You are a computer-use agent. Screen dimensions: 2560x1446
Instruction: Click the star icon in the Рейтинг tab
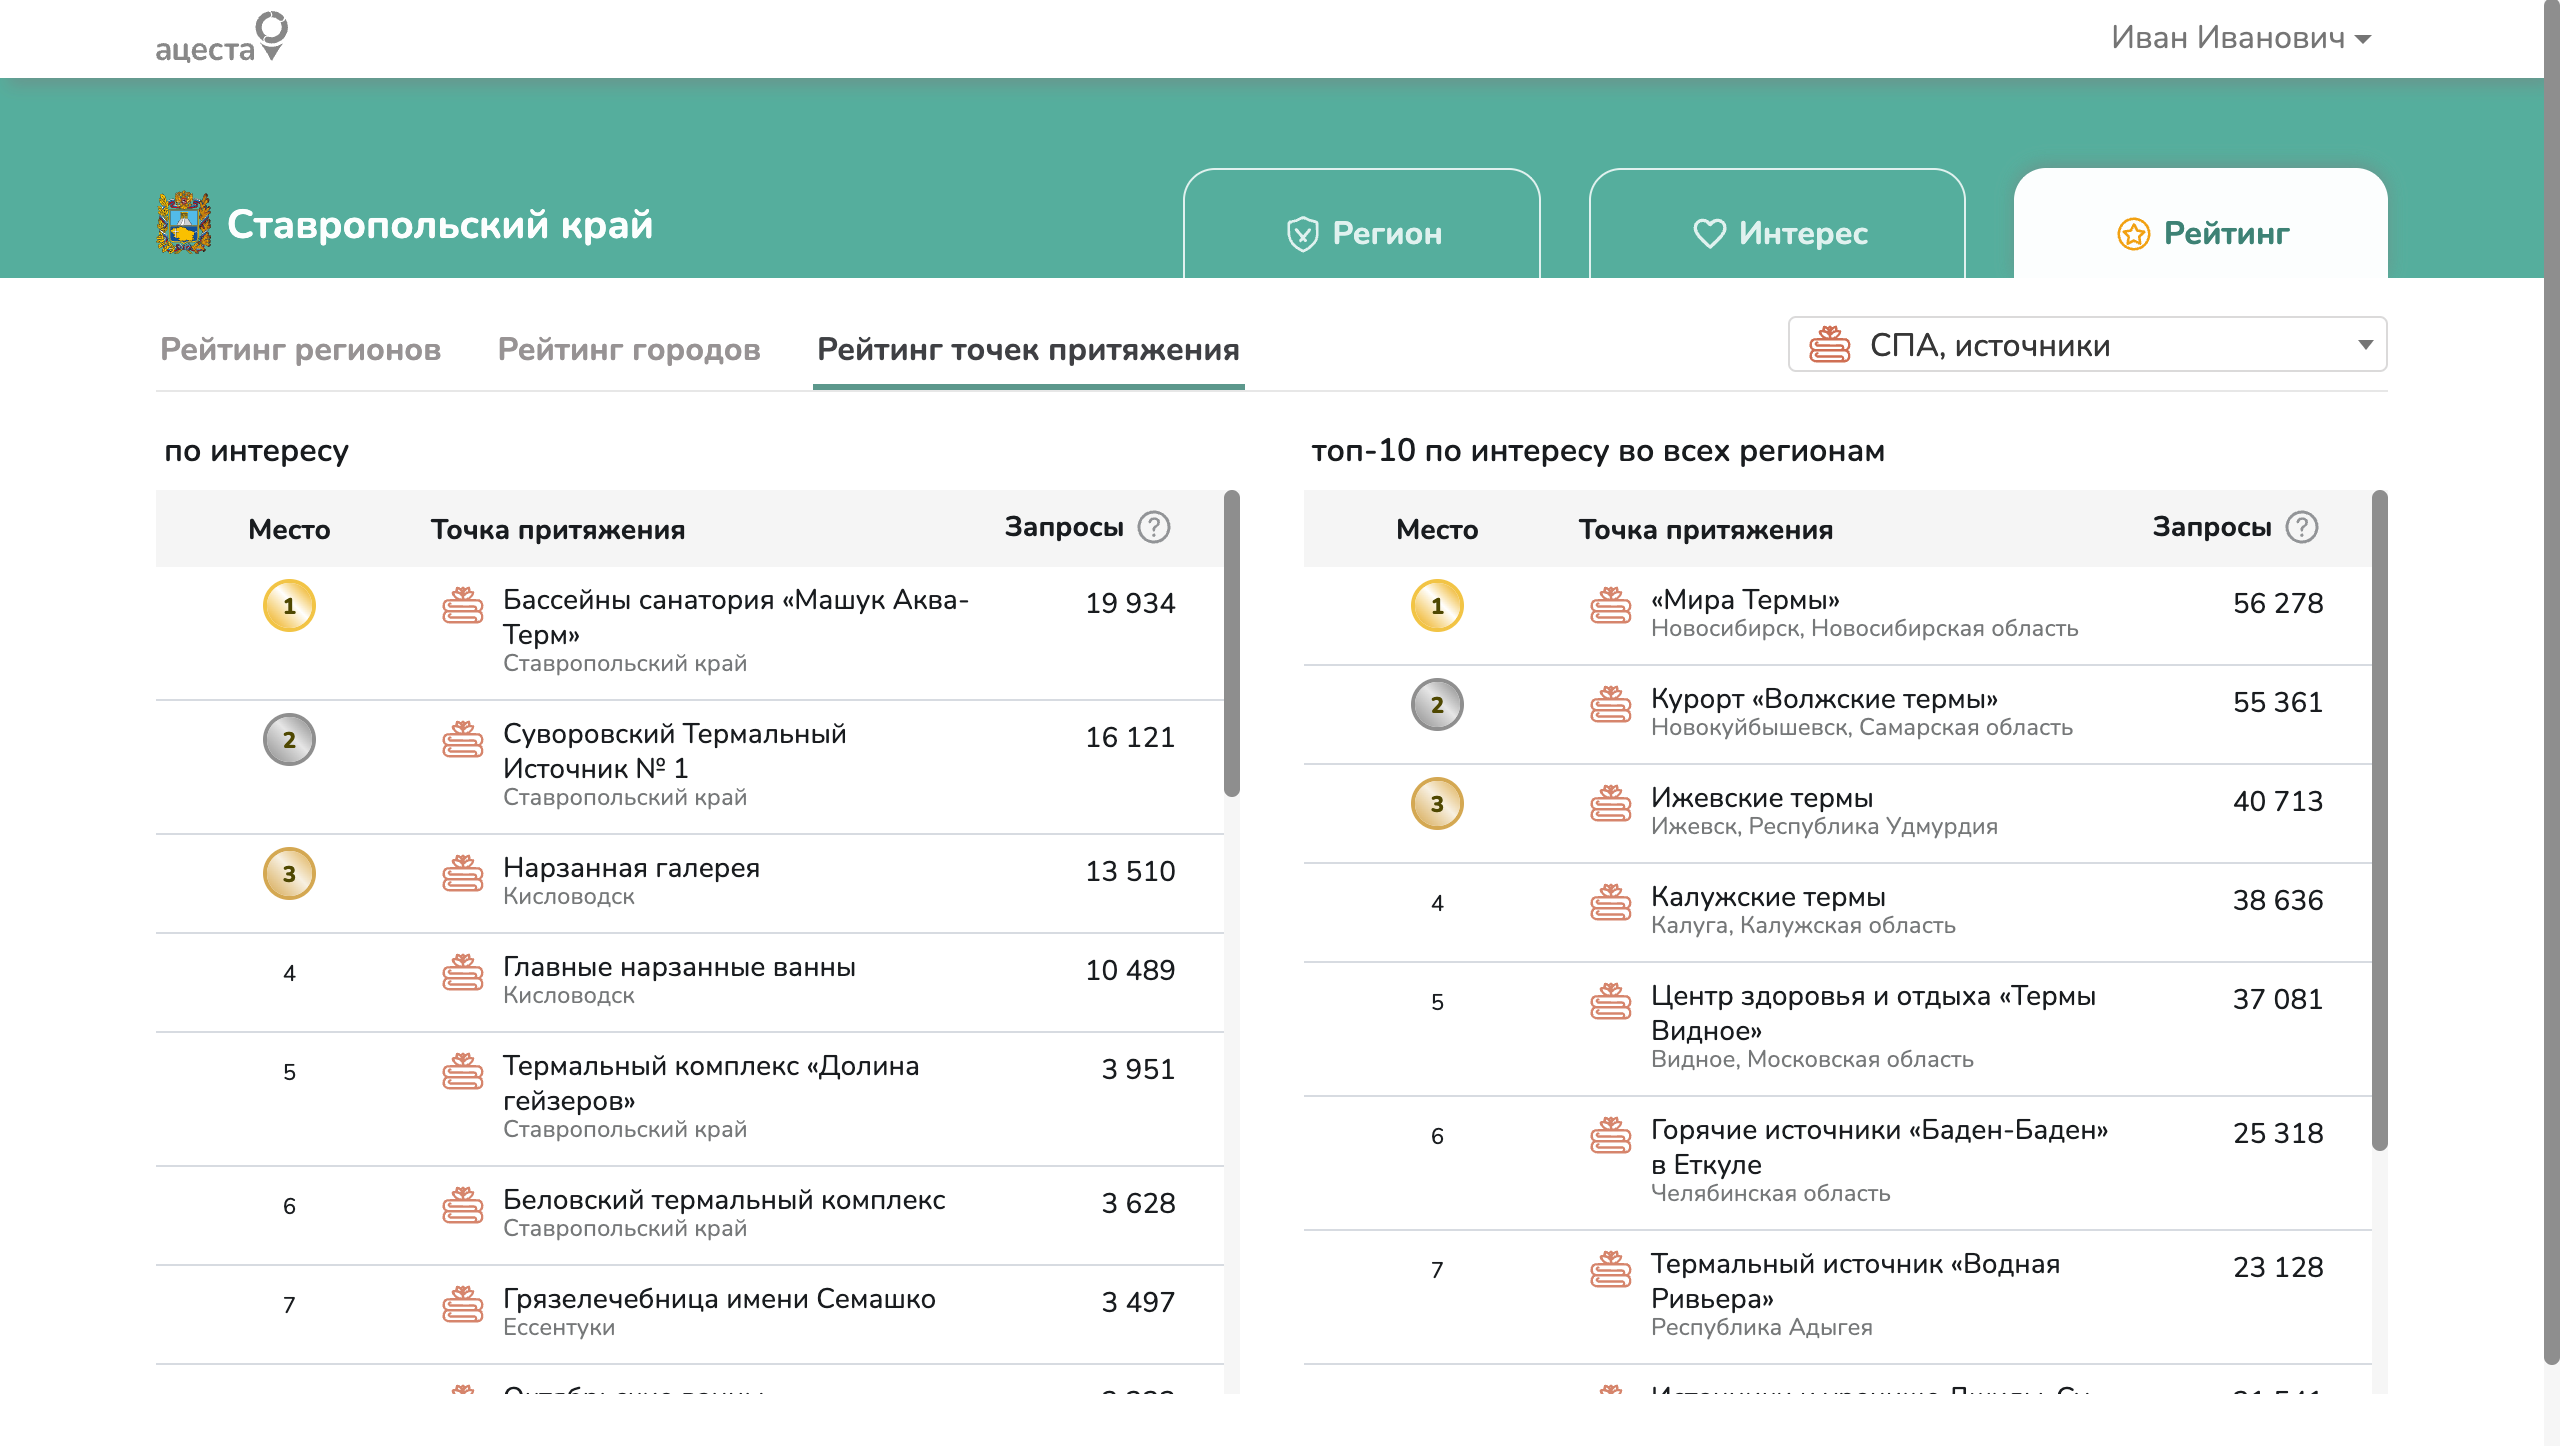2133,234
